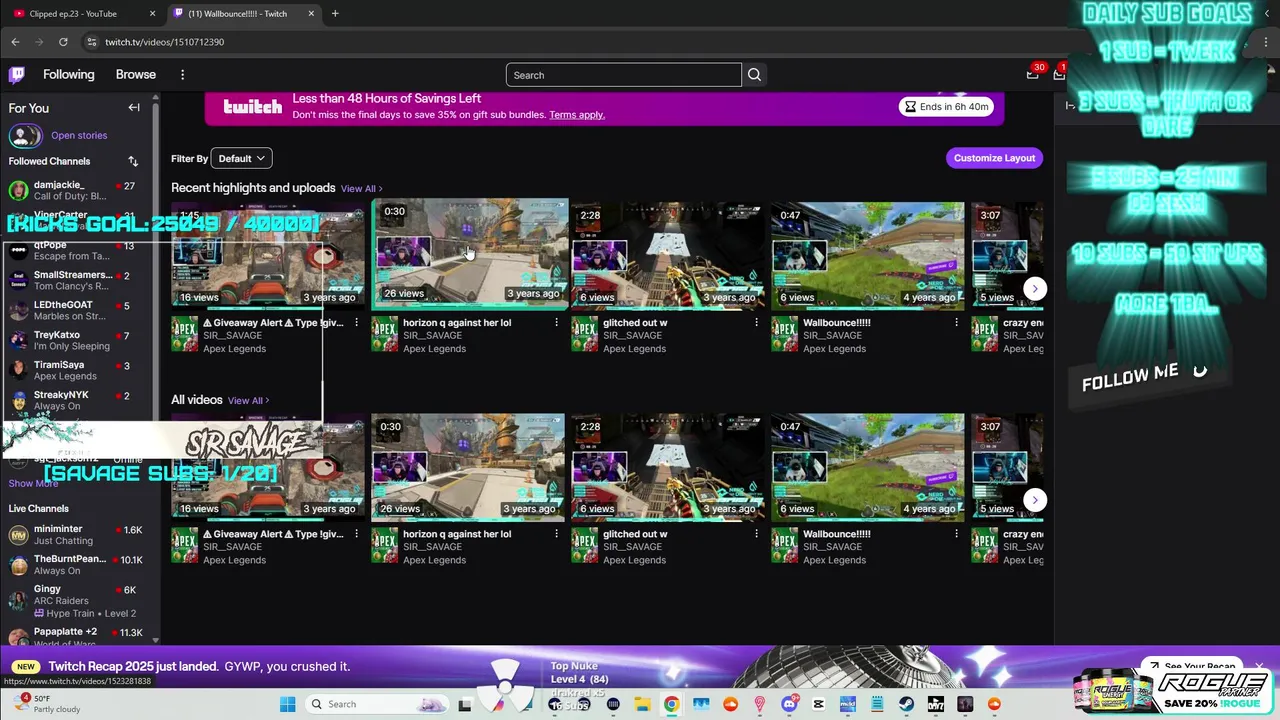
Task: Expand View All for Recent highlights
Action: 361,188
